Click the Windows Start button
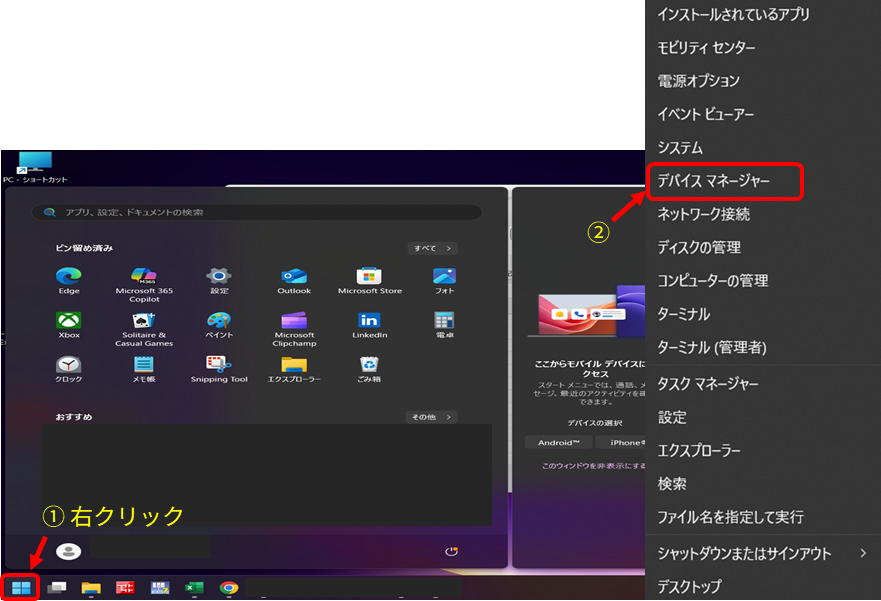Image resolution: width=881 pixels, height=601 pixels. pyautogui.click(x=21, y=588)
